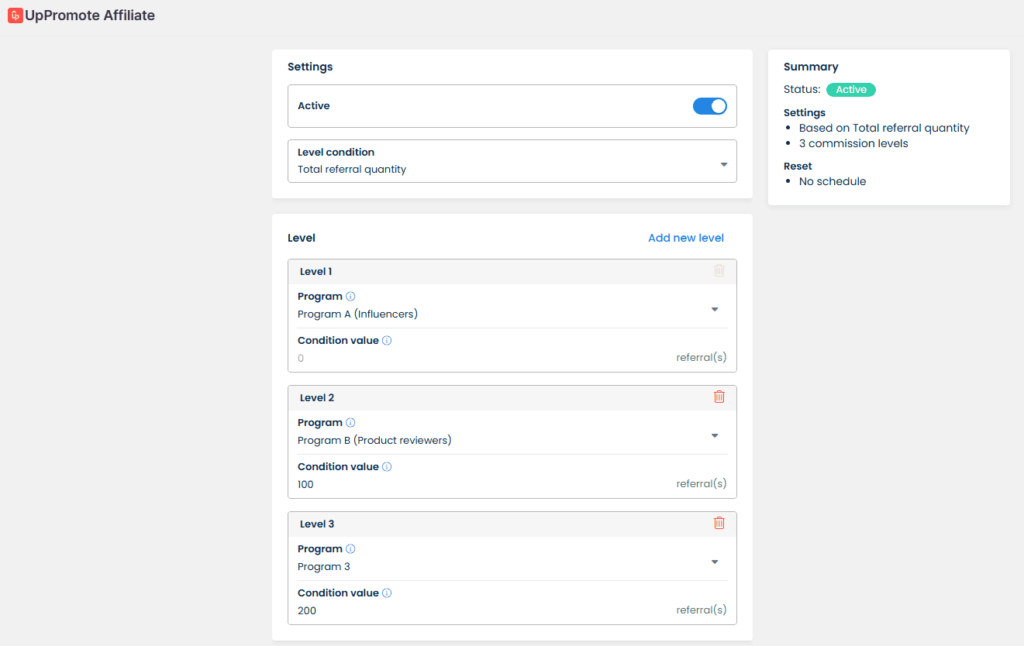Click the Level 3 condition value field
This screenshot has height=646, width=1024.
pyautogui.click(x=480, y=610)
